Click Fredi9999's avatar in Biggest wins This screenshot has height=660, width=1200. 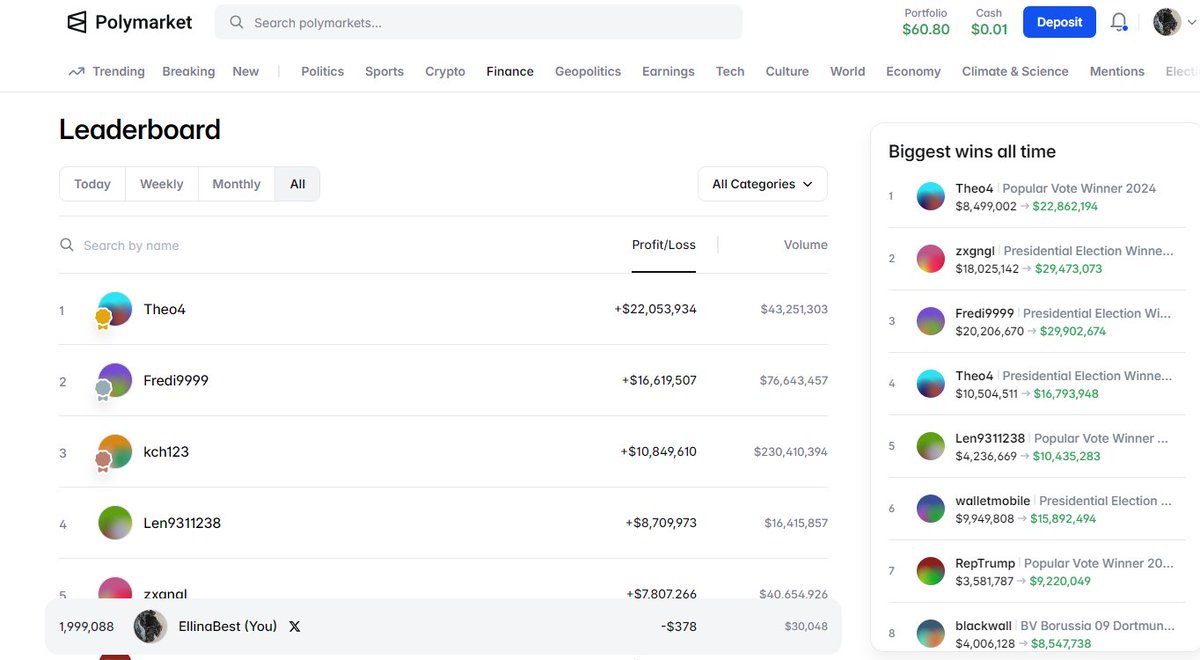tap(931, 321)
